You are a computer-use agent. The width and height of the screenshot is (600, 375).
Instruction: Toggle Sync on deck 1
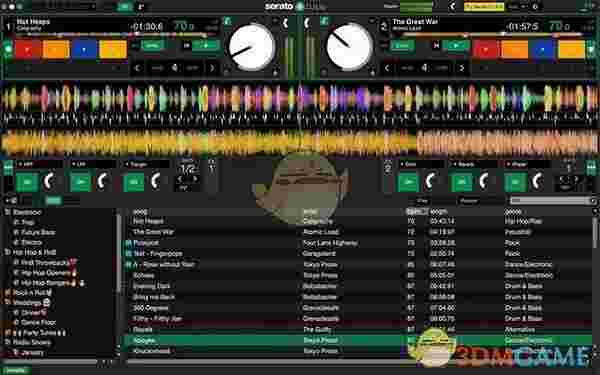tap(152, 46)
